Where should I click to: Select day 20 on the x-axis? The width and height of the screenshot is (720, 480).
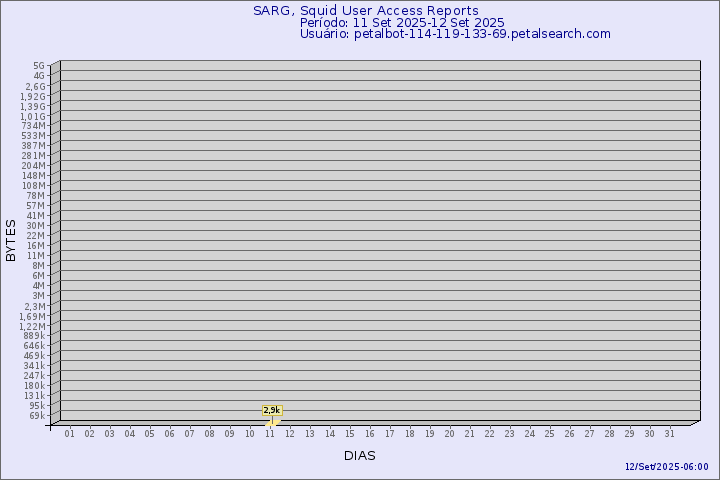450,434
